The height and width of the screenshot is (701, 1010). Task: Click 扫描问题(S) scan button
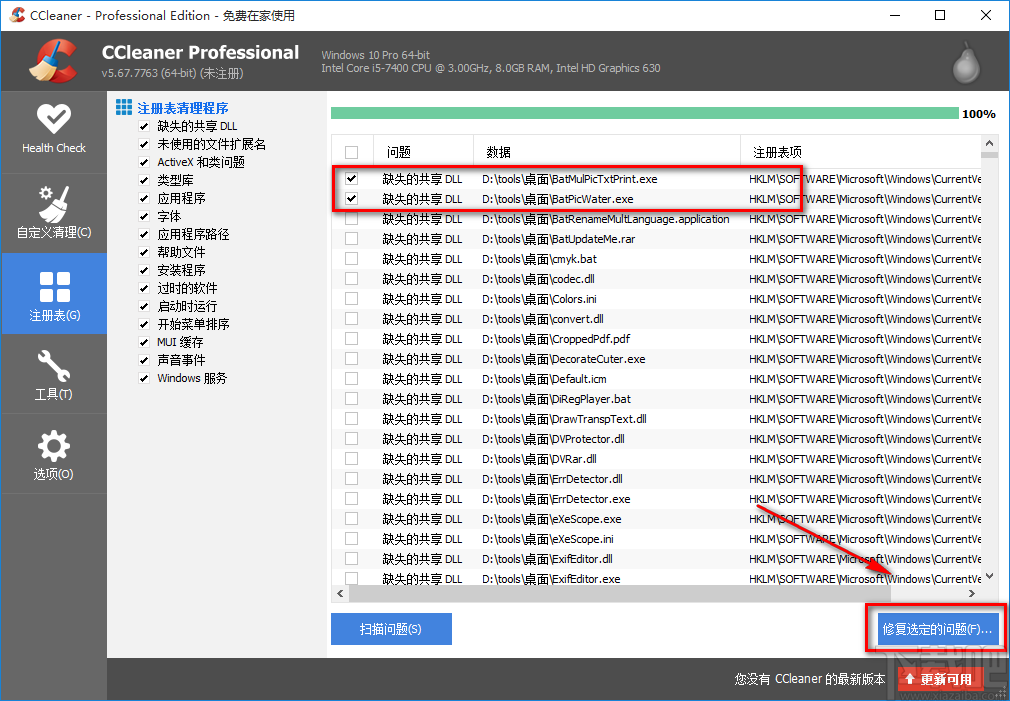391,629
